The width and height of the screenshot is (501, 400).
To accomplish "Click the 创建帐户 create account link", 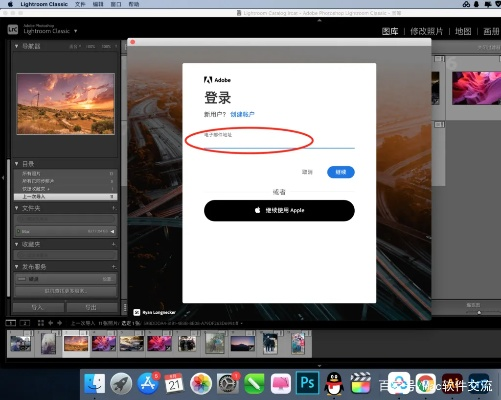I will (242, 114).
